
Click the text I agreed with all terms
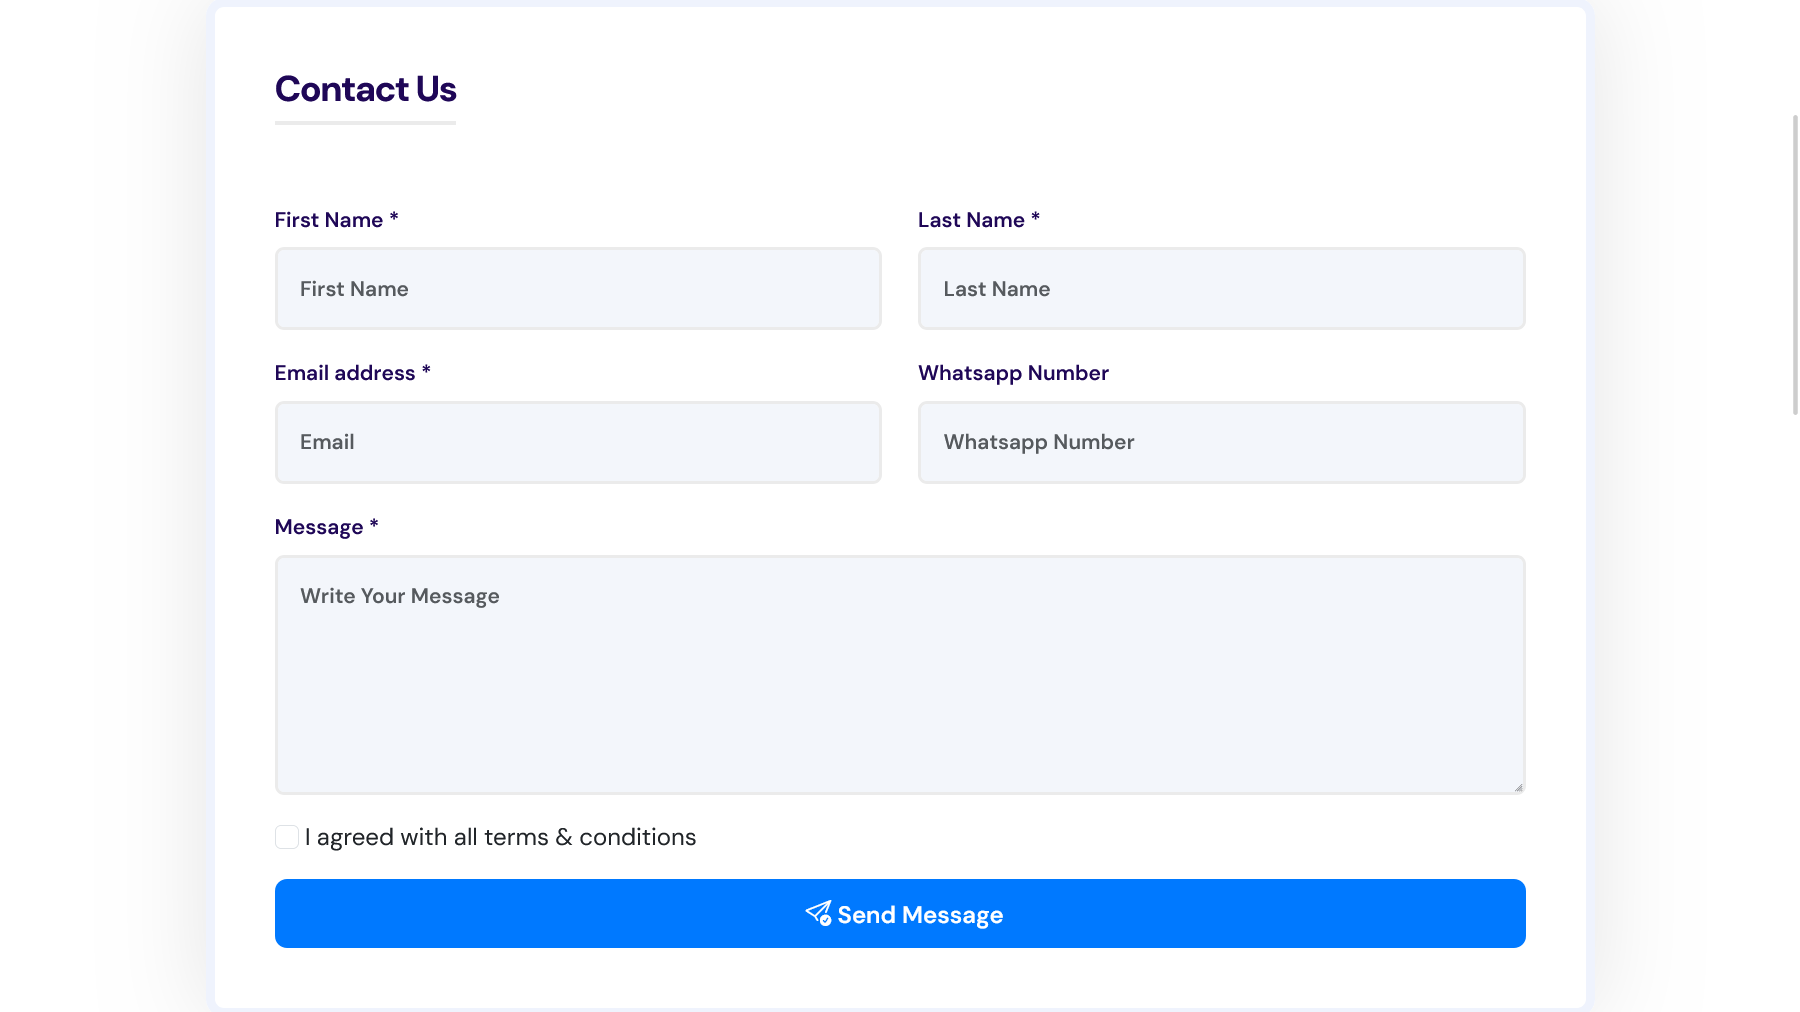(500, 837)
